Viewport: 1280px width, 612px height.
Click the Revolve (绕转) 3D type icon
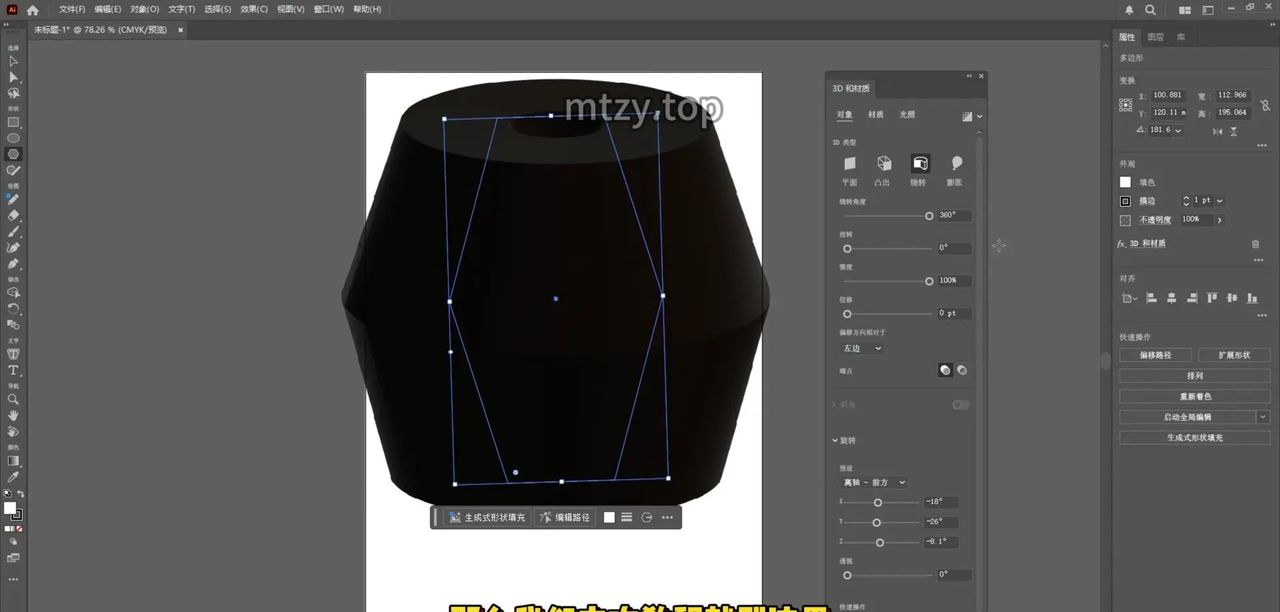[919, 164]
